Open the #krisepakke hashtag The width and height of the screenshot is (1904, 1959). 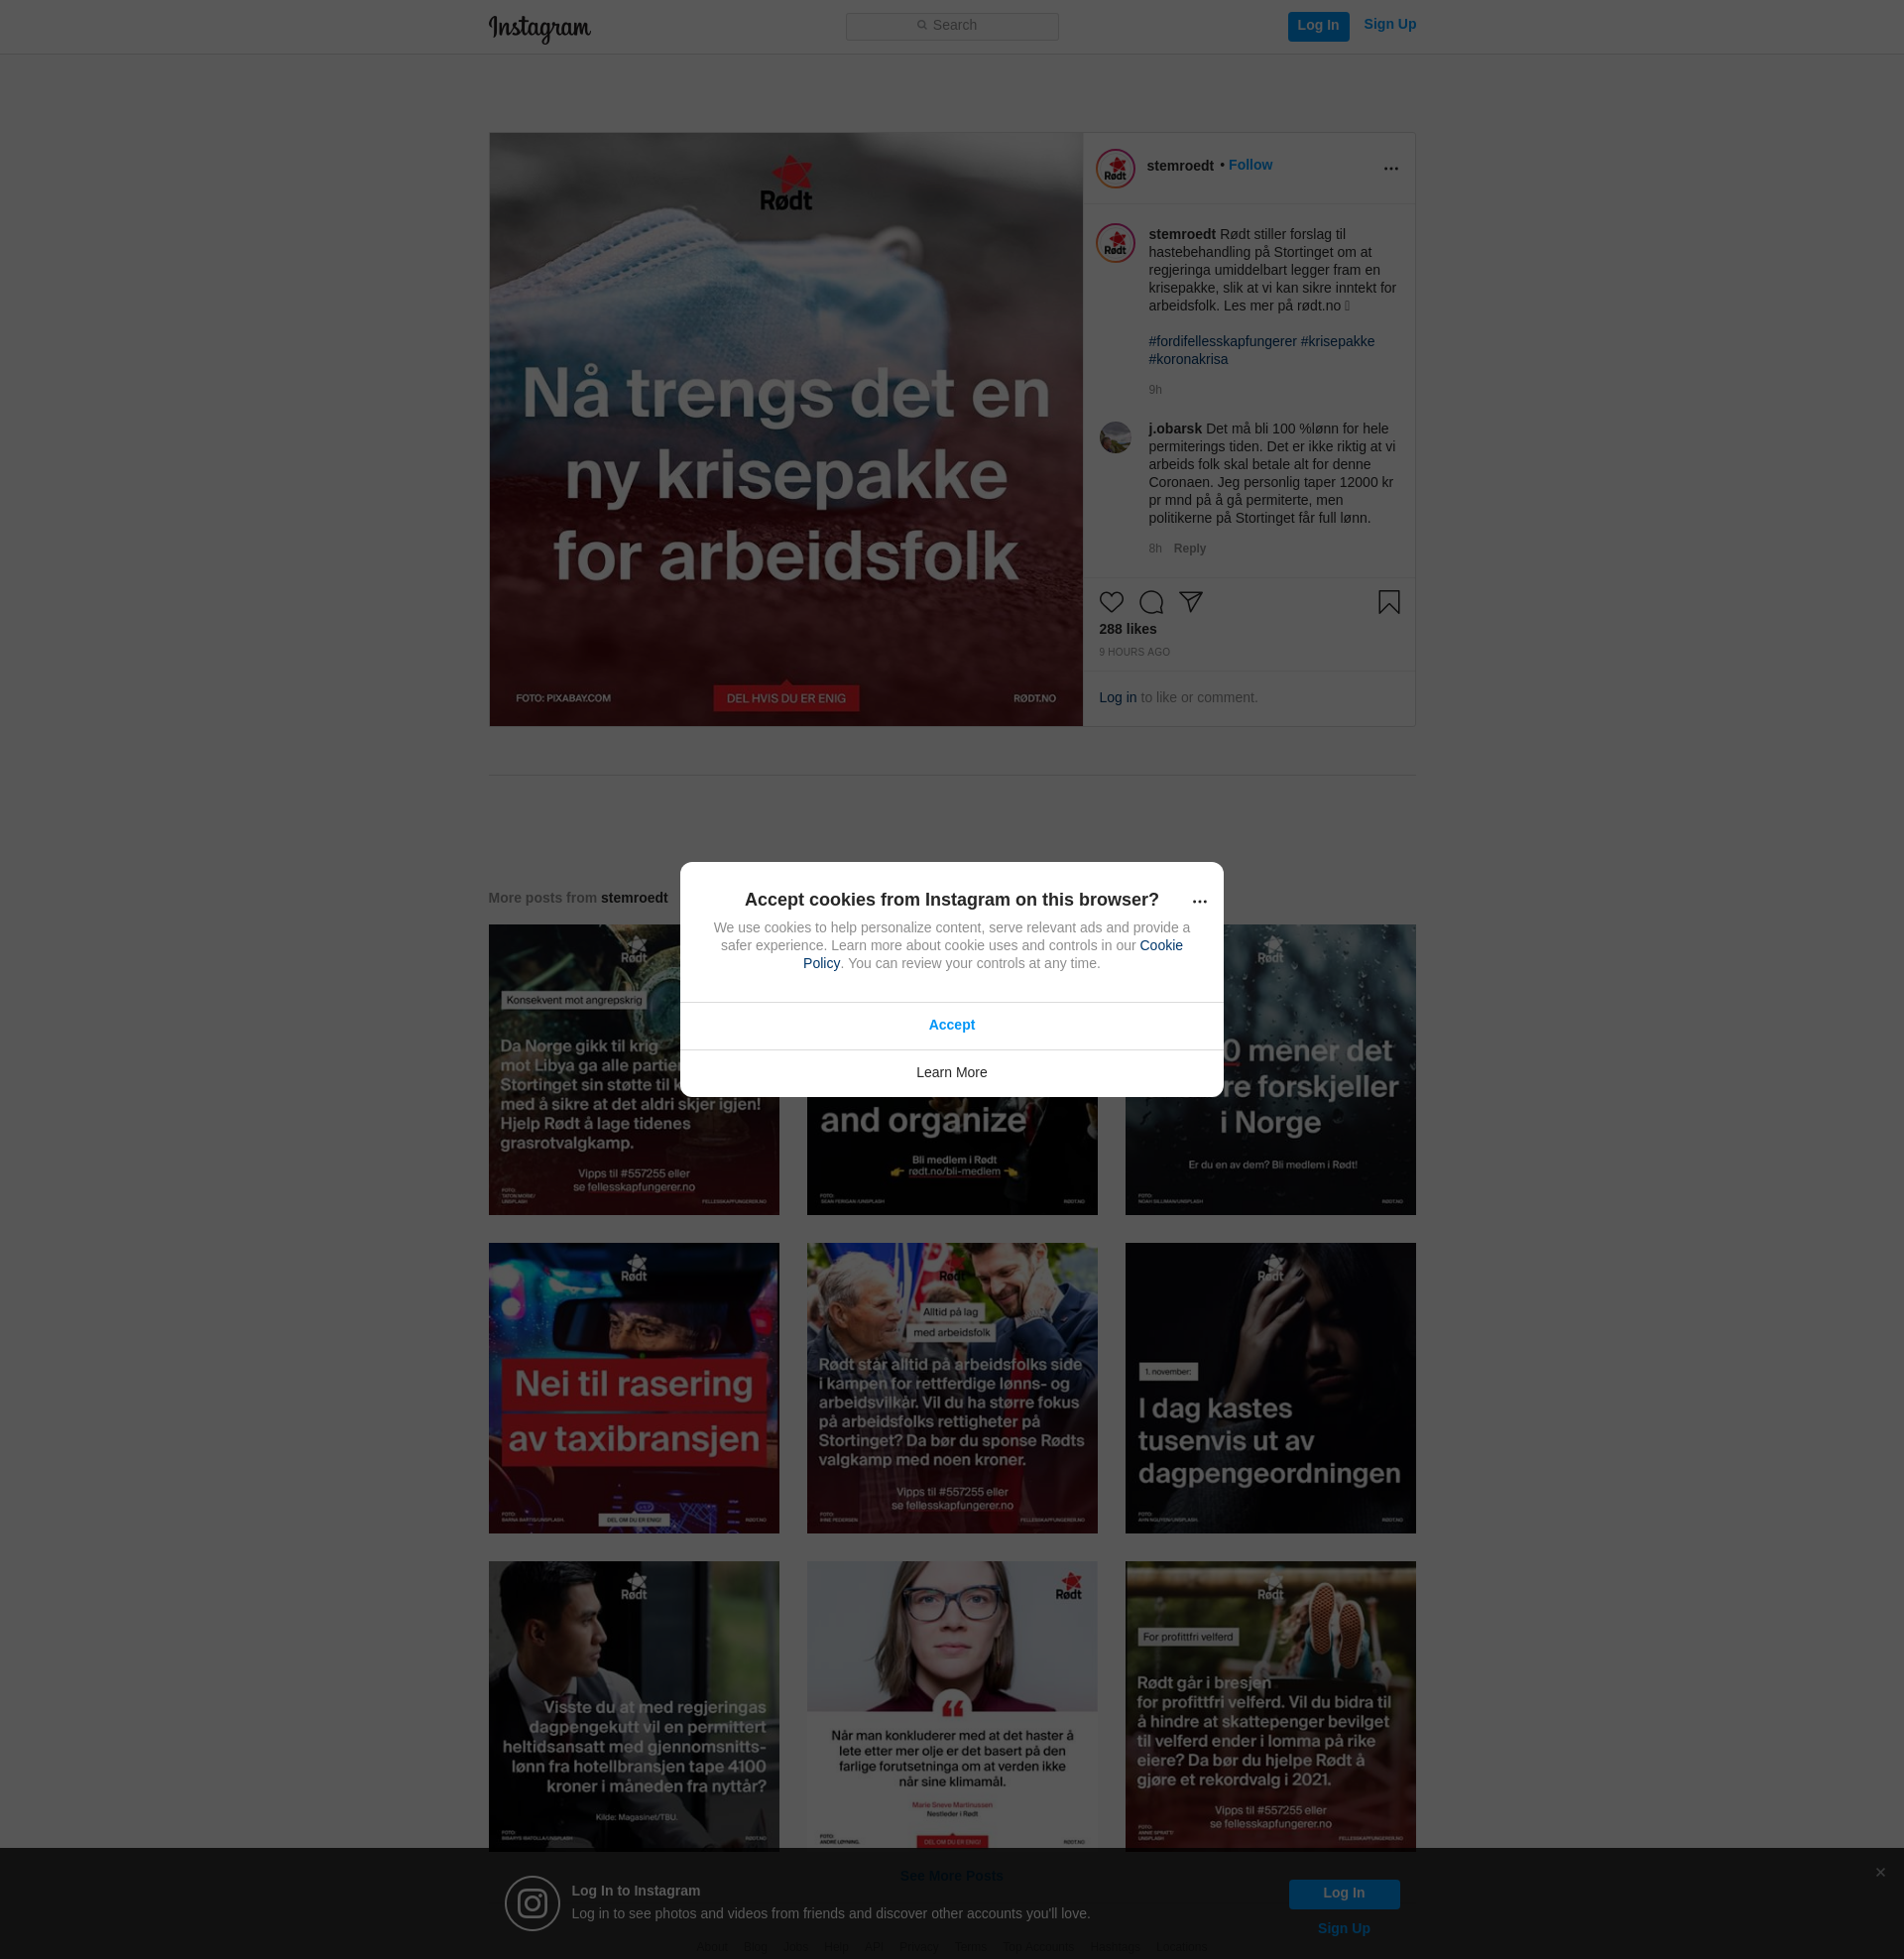(x=1337, y=341)
